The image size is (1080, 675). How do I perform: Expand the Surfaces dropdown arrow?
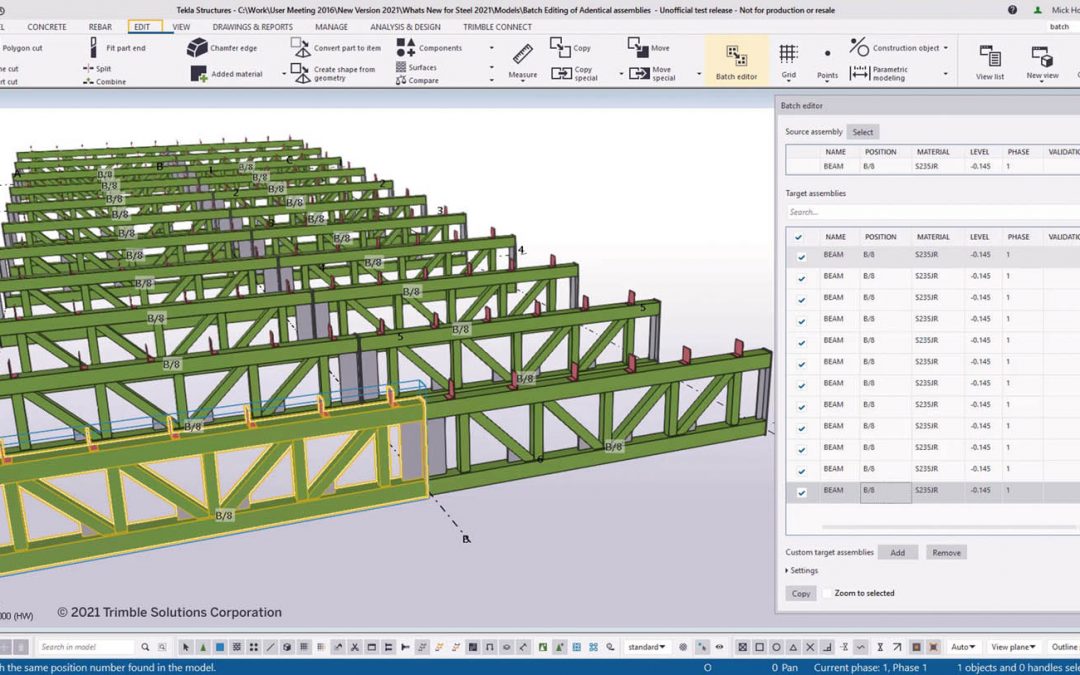click(491, 68)
